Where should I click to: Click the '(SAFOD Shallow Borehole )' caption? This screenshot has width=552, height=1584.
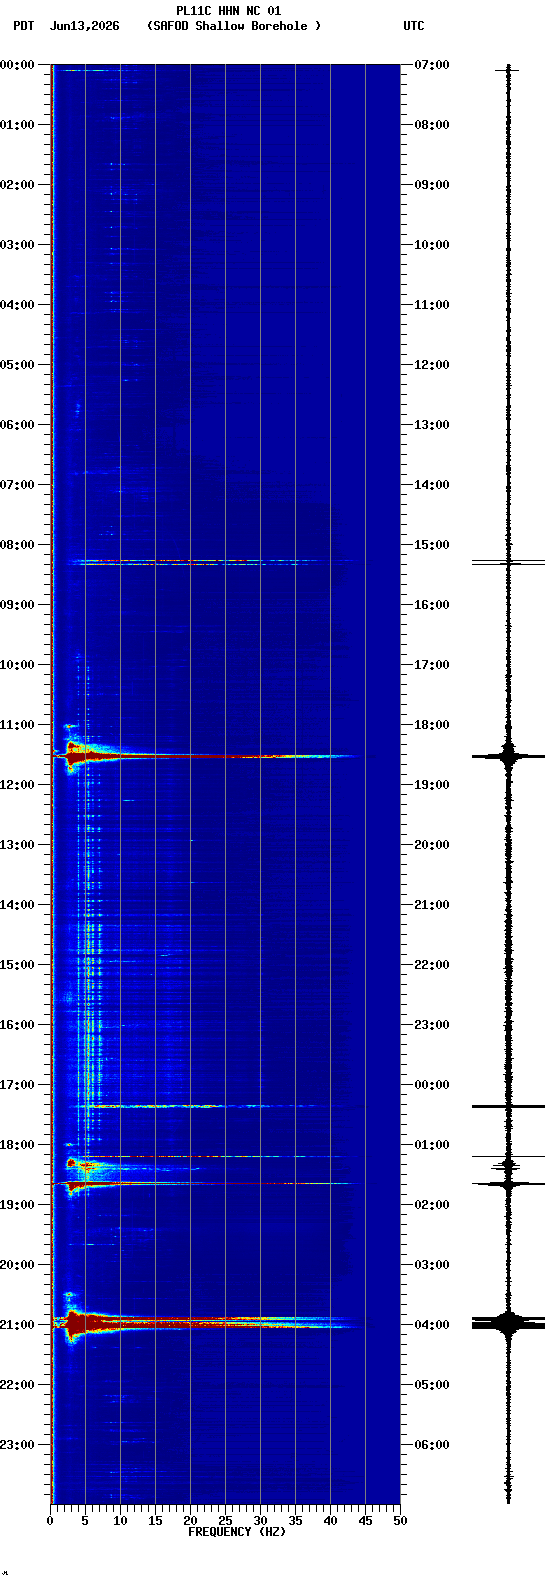pyautogui.click(x=234, y=26)
